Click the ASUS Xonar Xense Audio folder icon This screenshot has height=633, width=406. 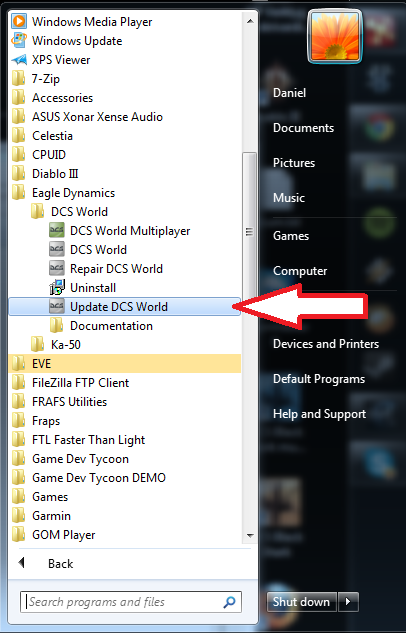point(19,116)
